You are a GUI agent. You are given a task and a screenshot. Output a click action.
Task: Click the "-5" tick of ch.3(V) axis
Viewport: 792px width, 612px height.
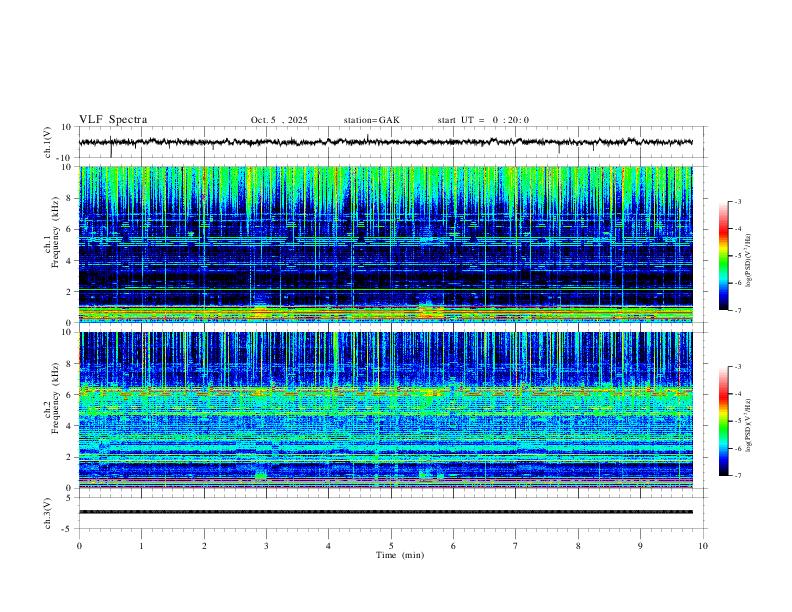(x=67, y=529)
